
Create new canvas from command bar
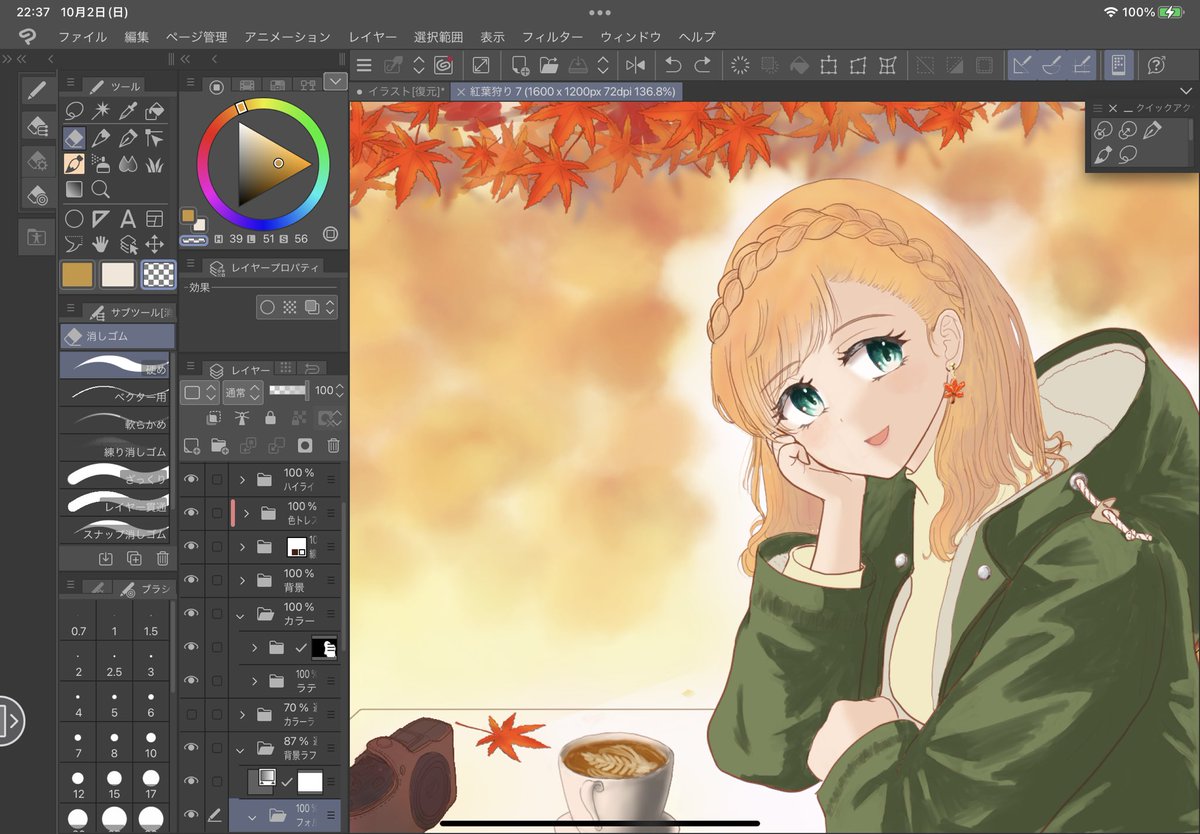520,65
